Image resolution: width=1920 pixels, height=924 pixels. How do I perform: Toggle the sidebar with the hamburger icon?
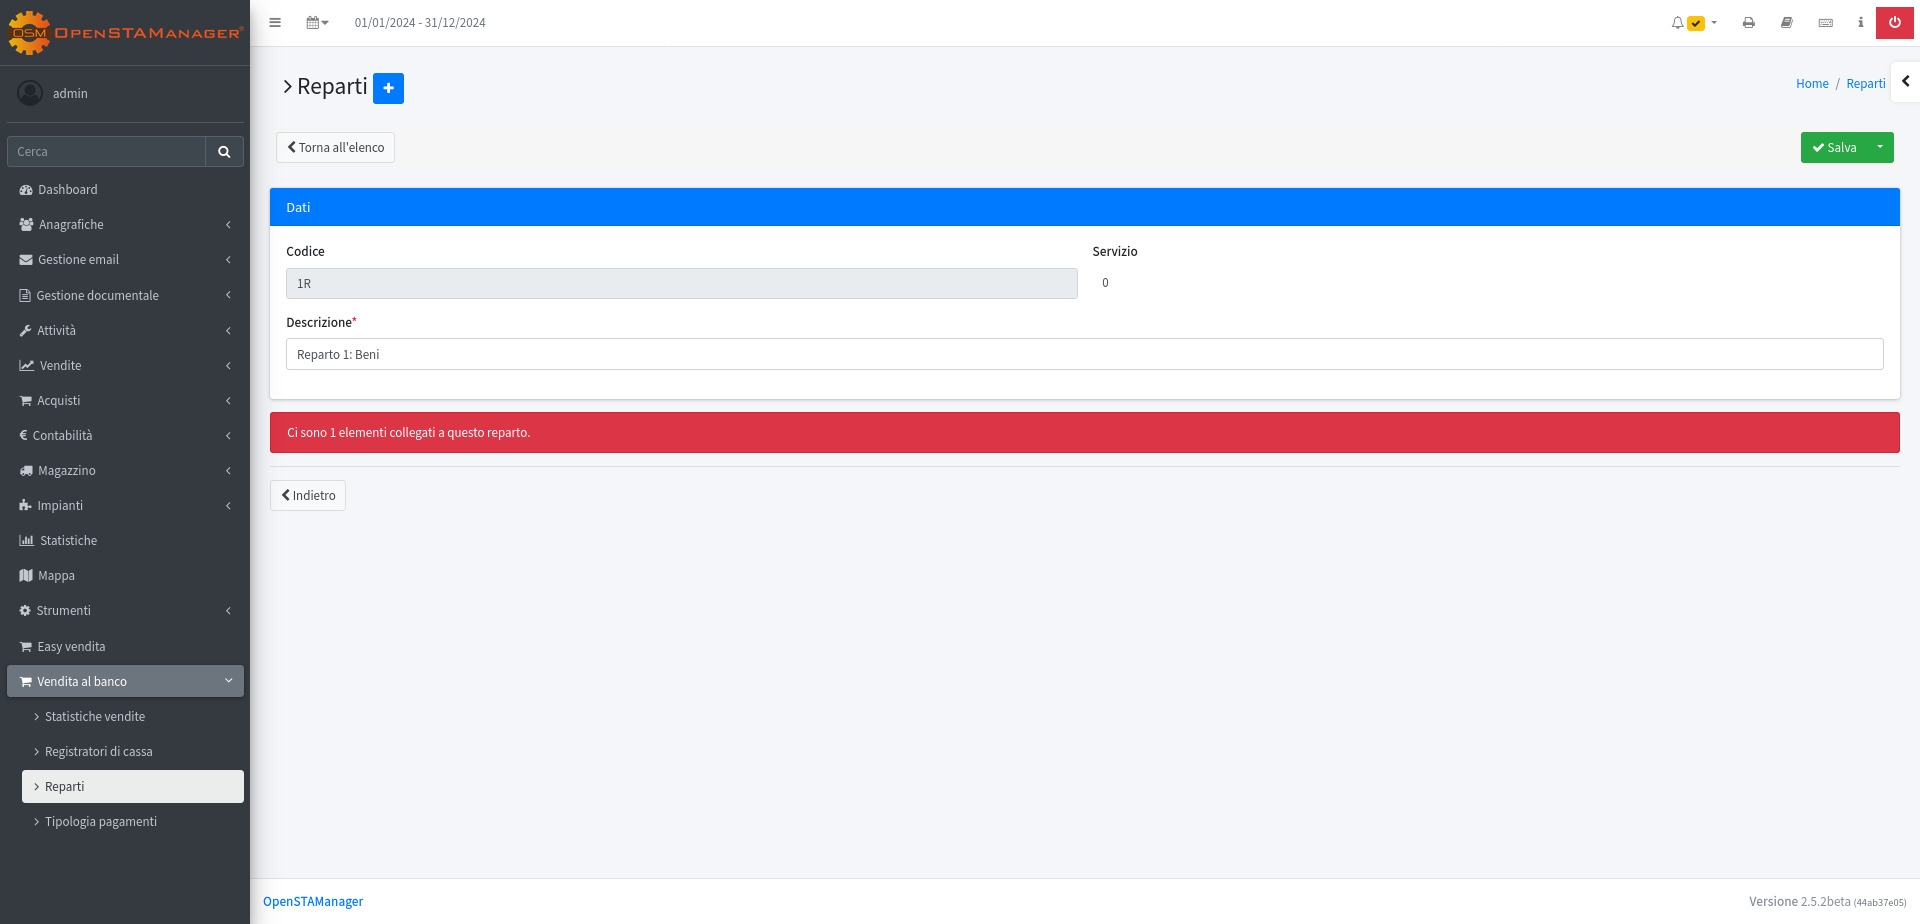pos(275,23)
